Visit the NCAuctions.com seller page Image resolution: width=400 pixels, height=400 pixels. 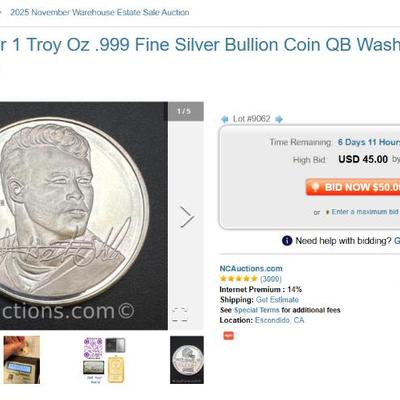tap(251, 268)
